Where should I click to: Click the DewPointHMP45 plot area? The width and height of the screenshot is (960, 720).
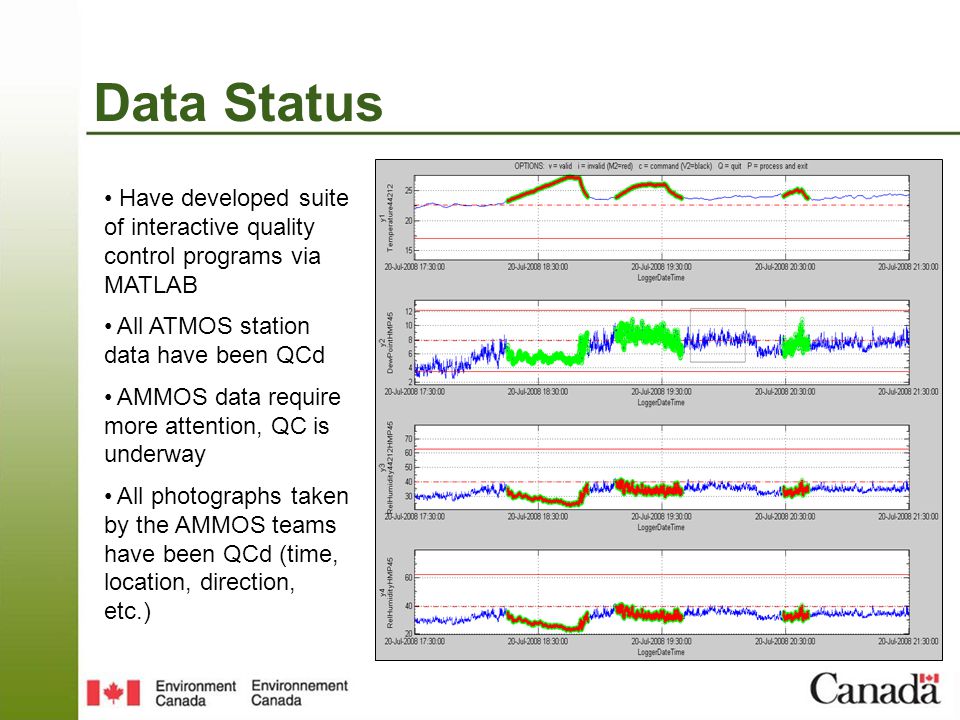(662, 342)
